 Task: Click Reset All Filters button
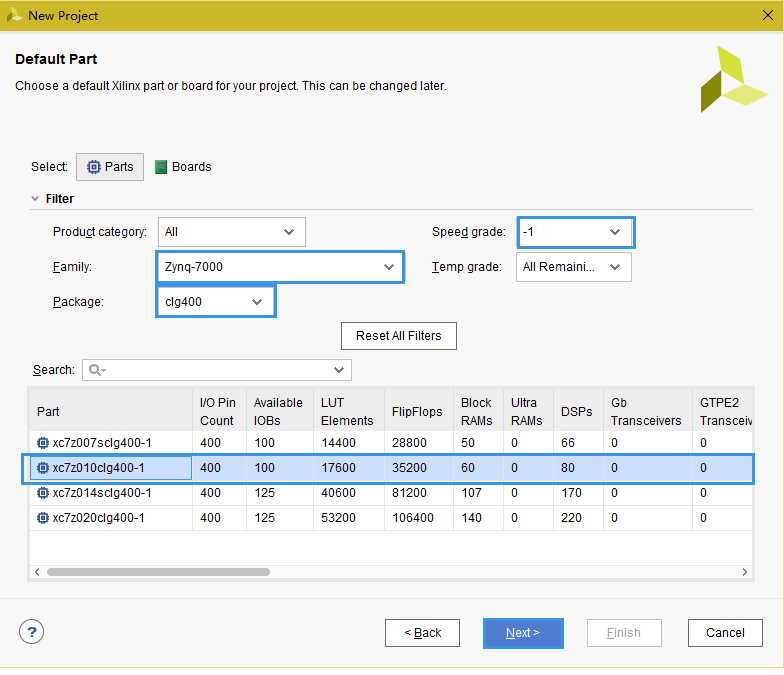pos(398,336)
